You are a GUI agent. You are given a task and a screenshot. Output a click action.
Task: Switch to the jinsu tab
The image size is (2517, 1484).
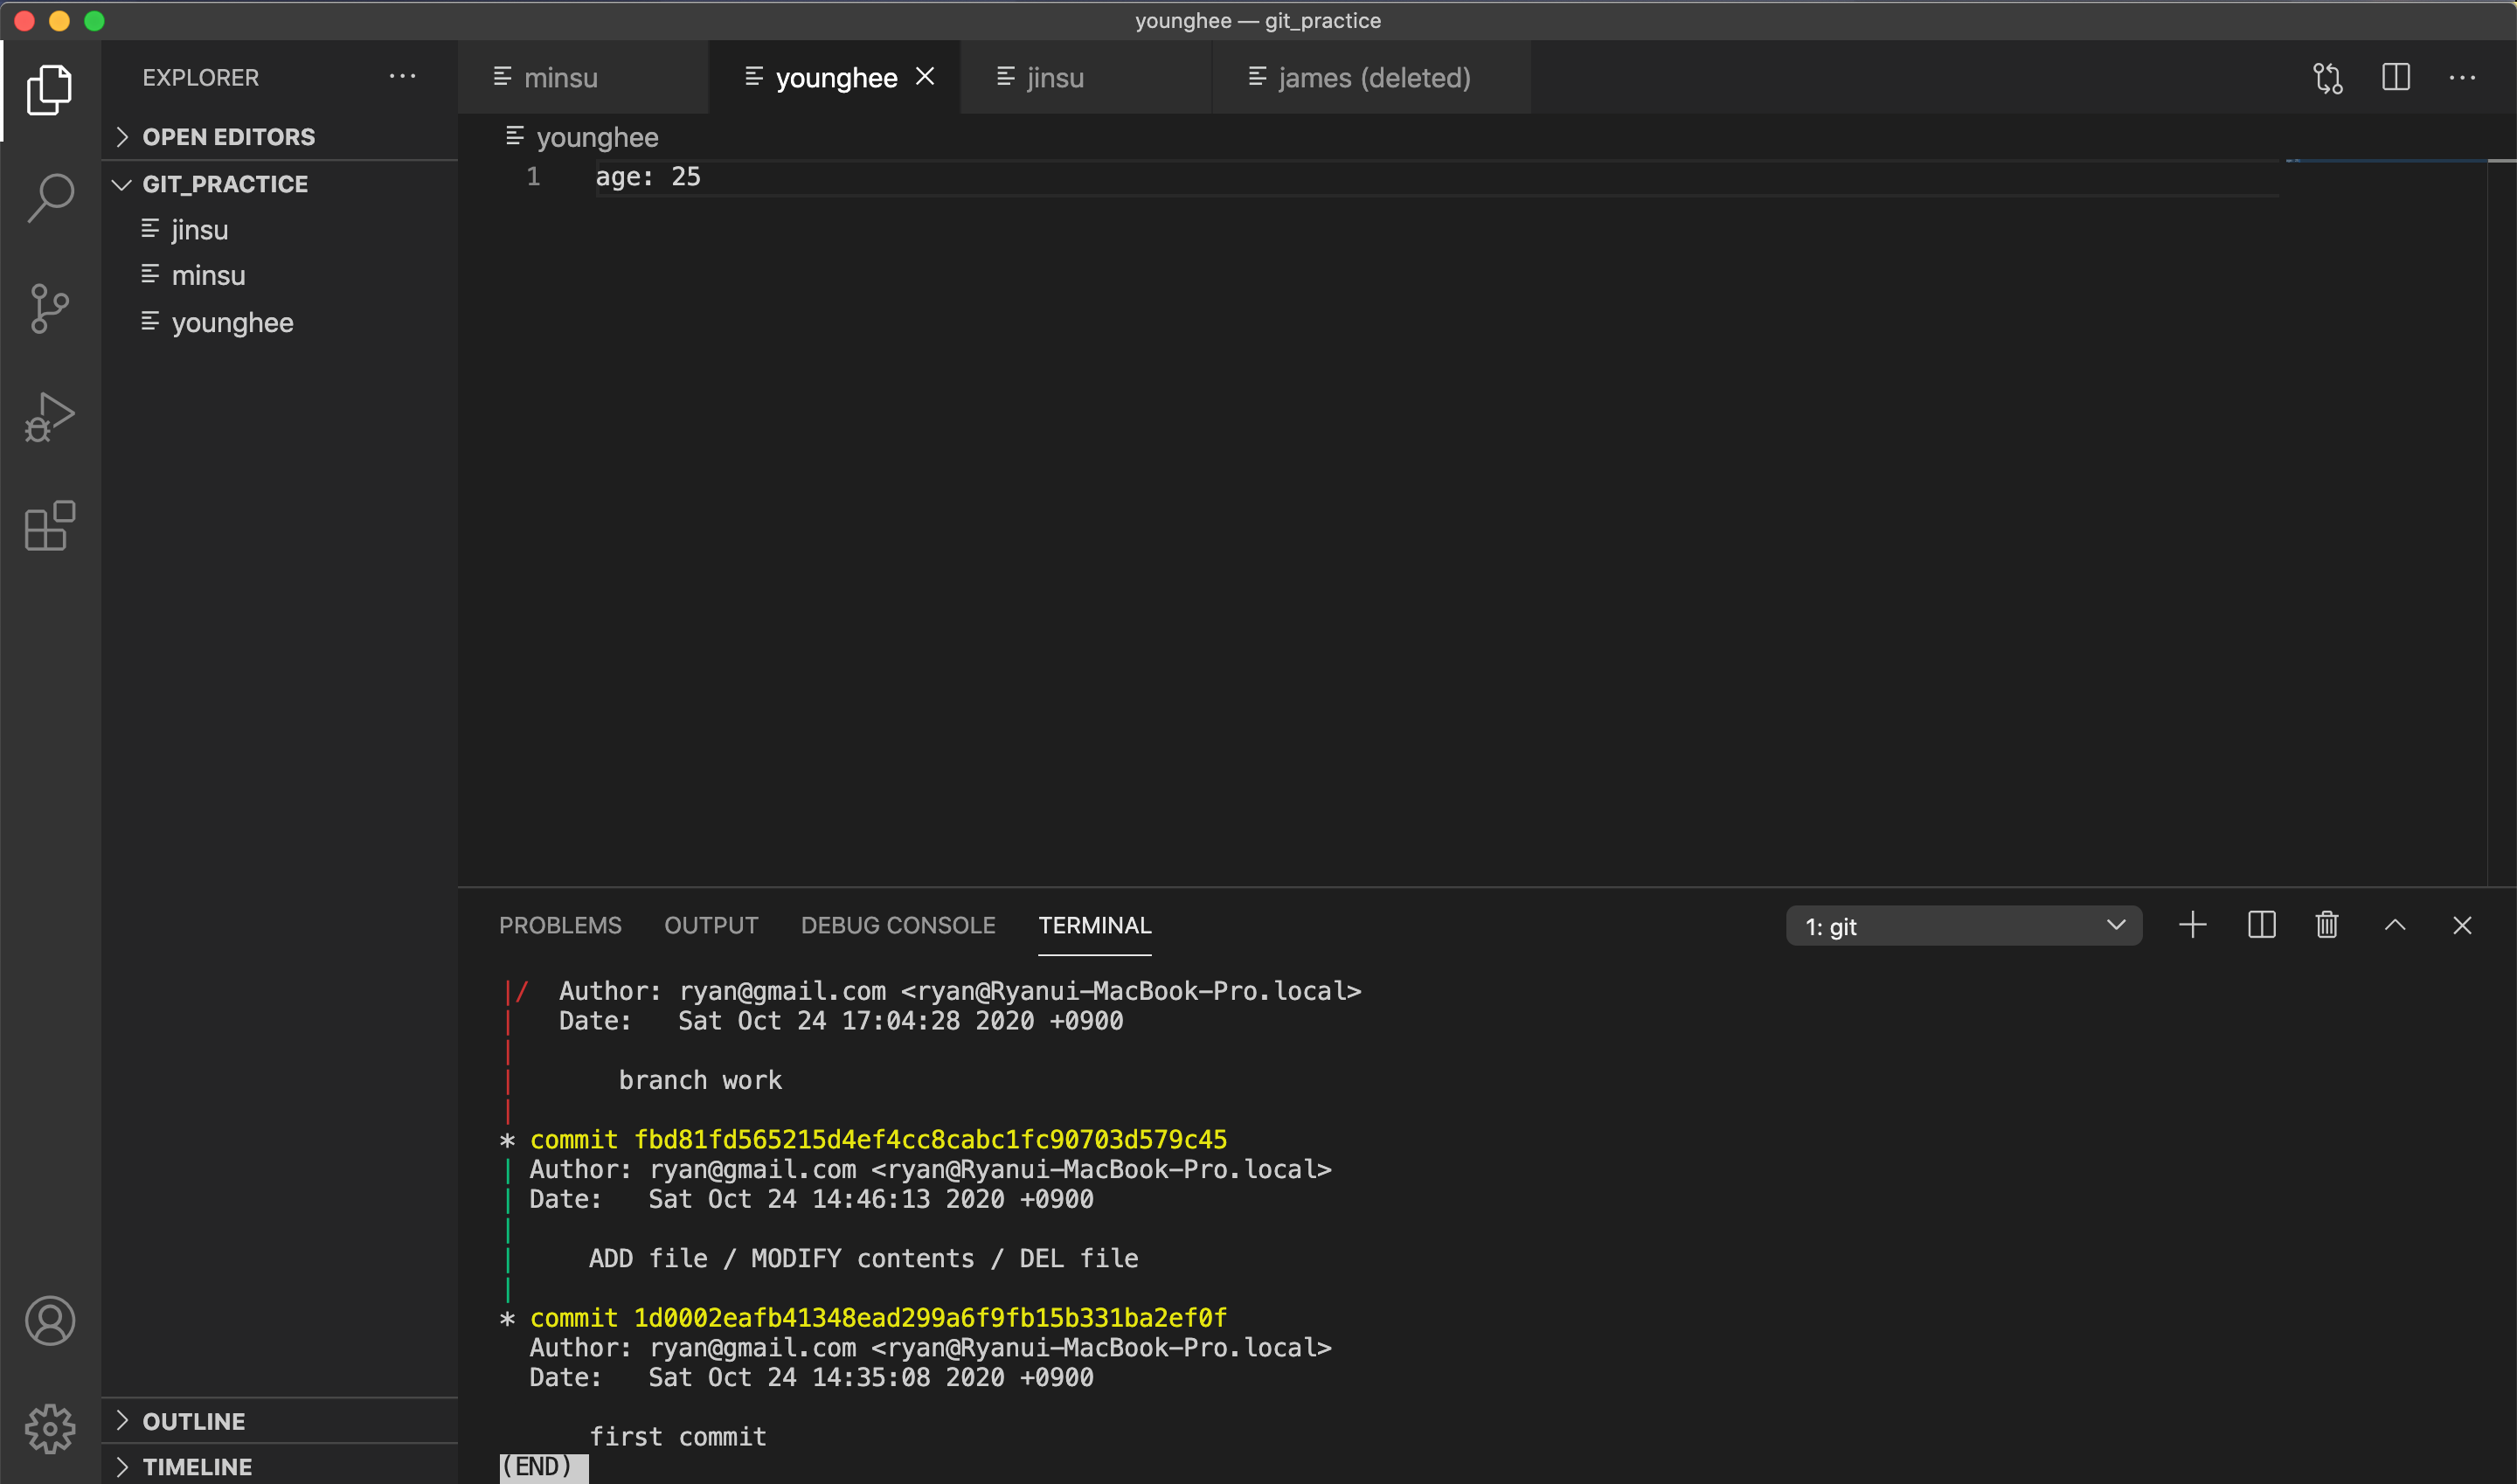point(1052,77)
